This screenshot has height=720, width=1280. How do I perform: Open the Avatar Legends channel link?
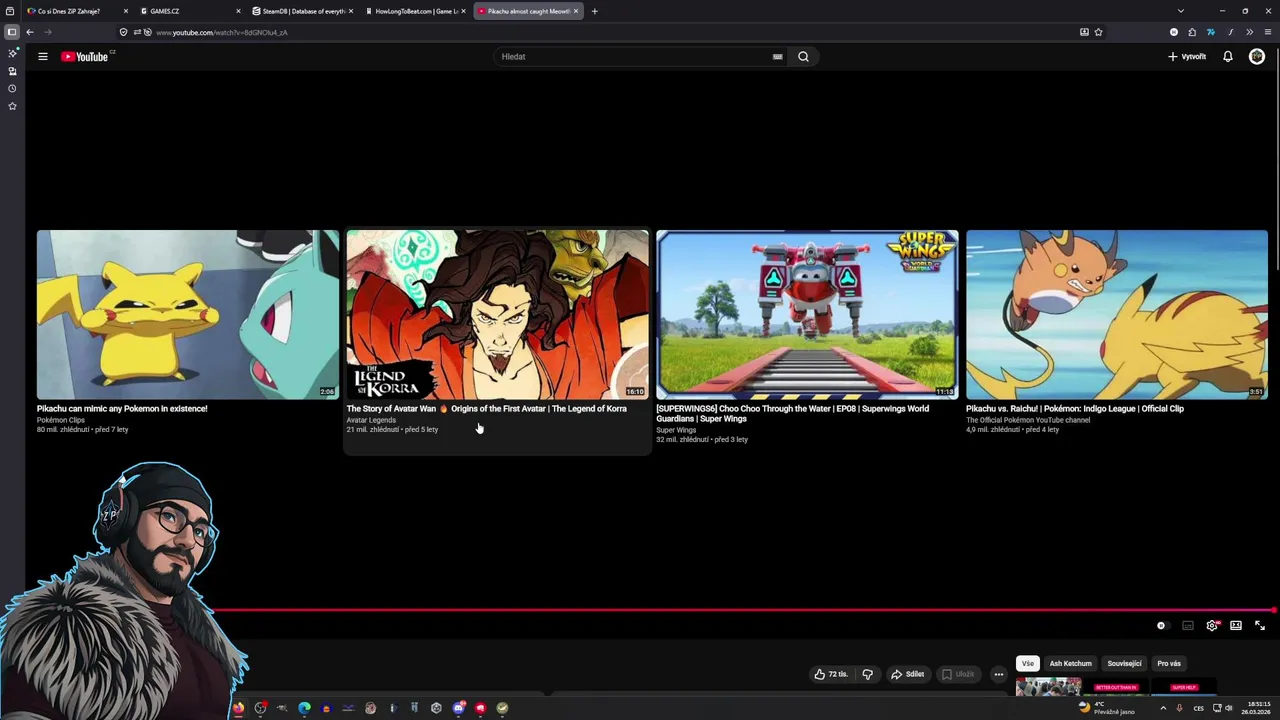pyautogui.click(x=371, y=420)
